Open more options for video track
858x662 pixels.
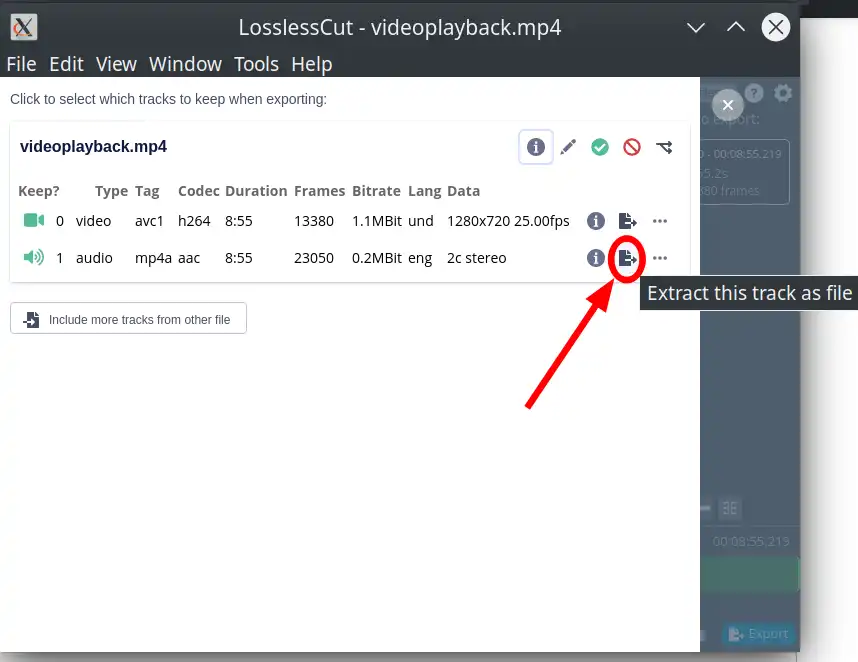coord(660,221)
